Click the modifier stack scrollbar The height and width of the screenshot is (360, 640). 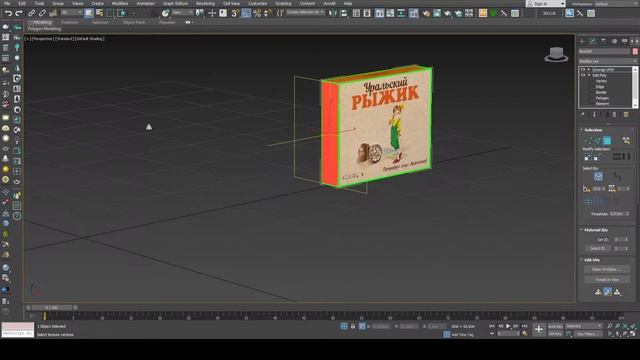click(x=635, y=87)
